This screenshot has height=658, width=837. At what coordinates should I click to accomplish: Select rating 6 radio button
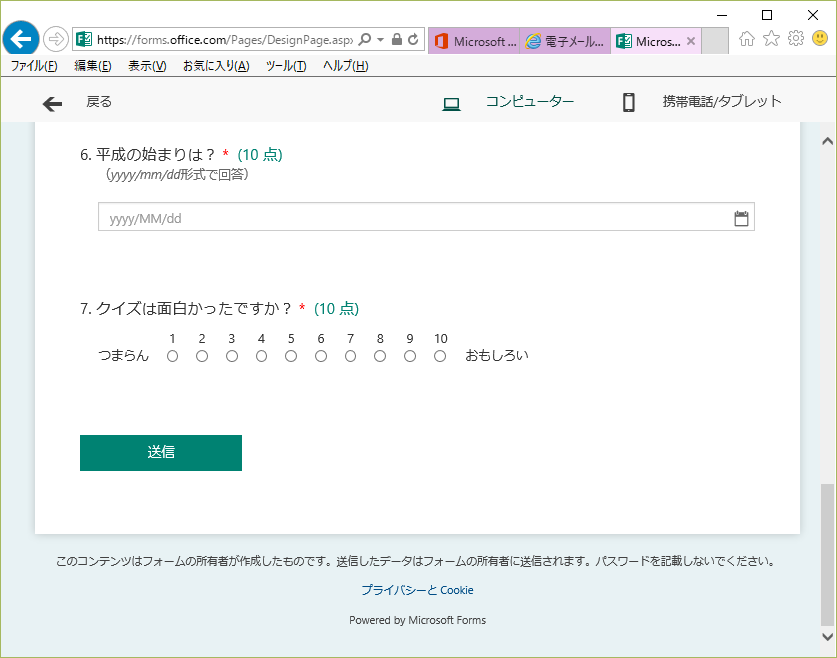coord(321,356)
